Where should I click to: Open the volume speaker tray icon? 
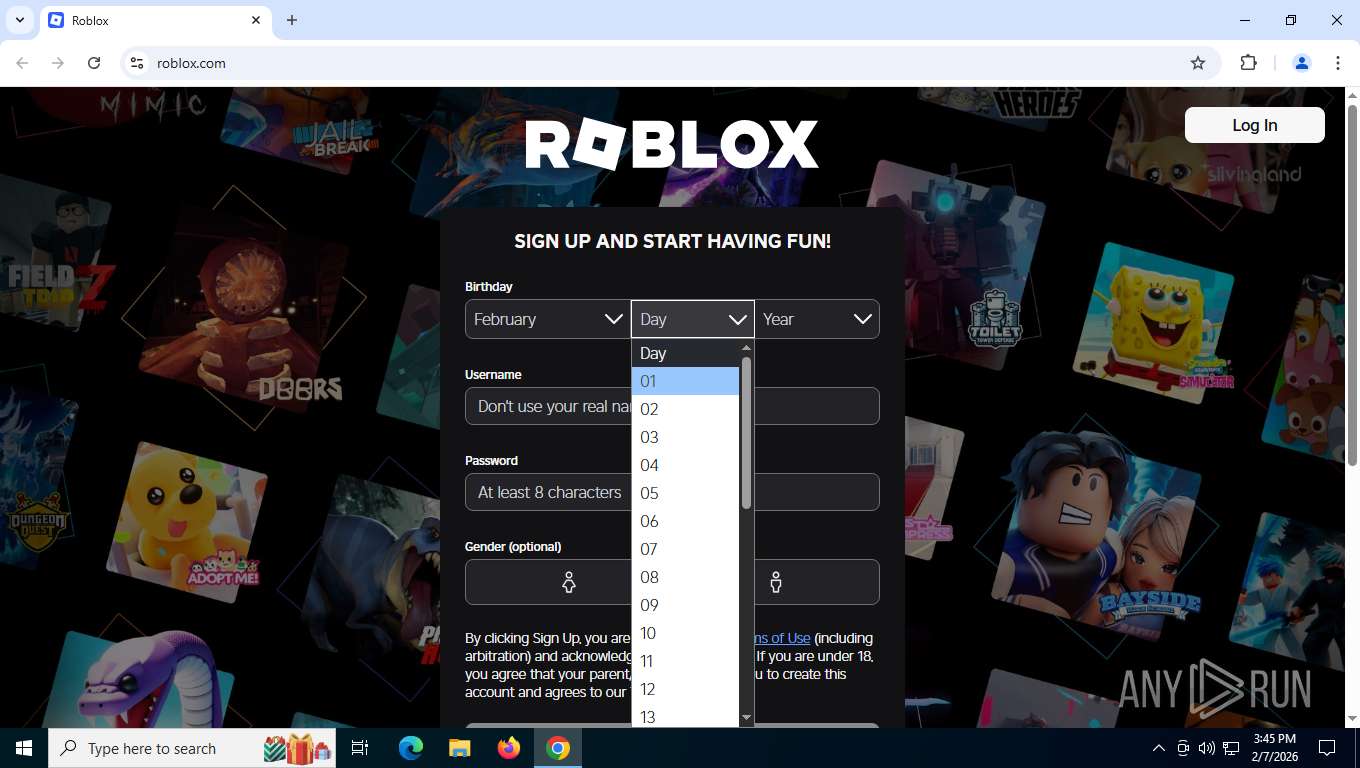[1207, 748]
